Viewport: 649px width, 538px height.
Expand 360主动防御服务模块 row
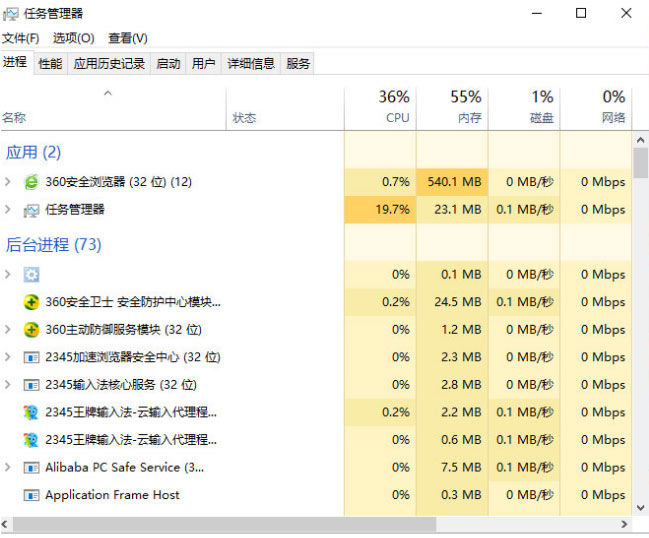[7, 329]
